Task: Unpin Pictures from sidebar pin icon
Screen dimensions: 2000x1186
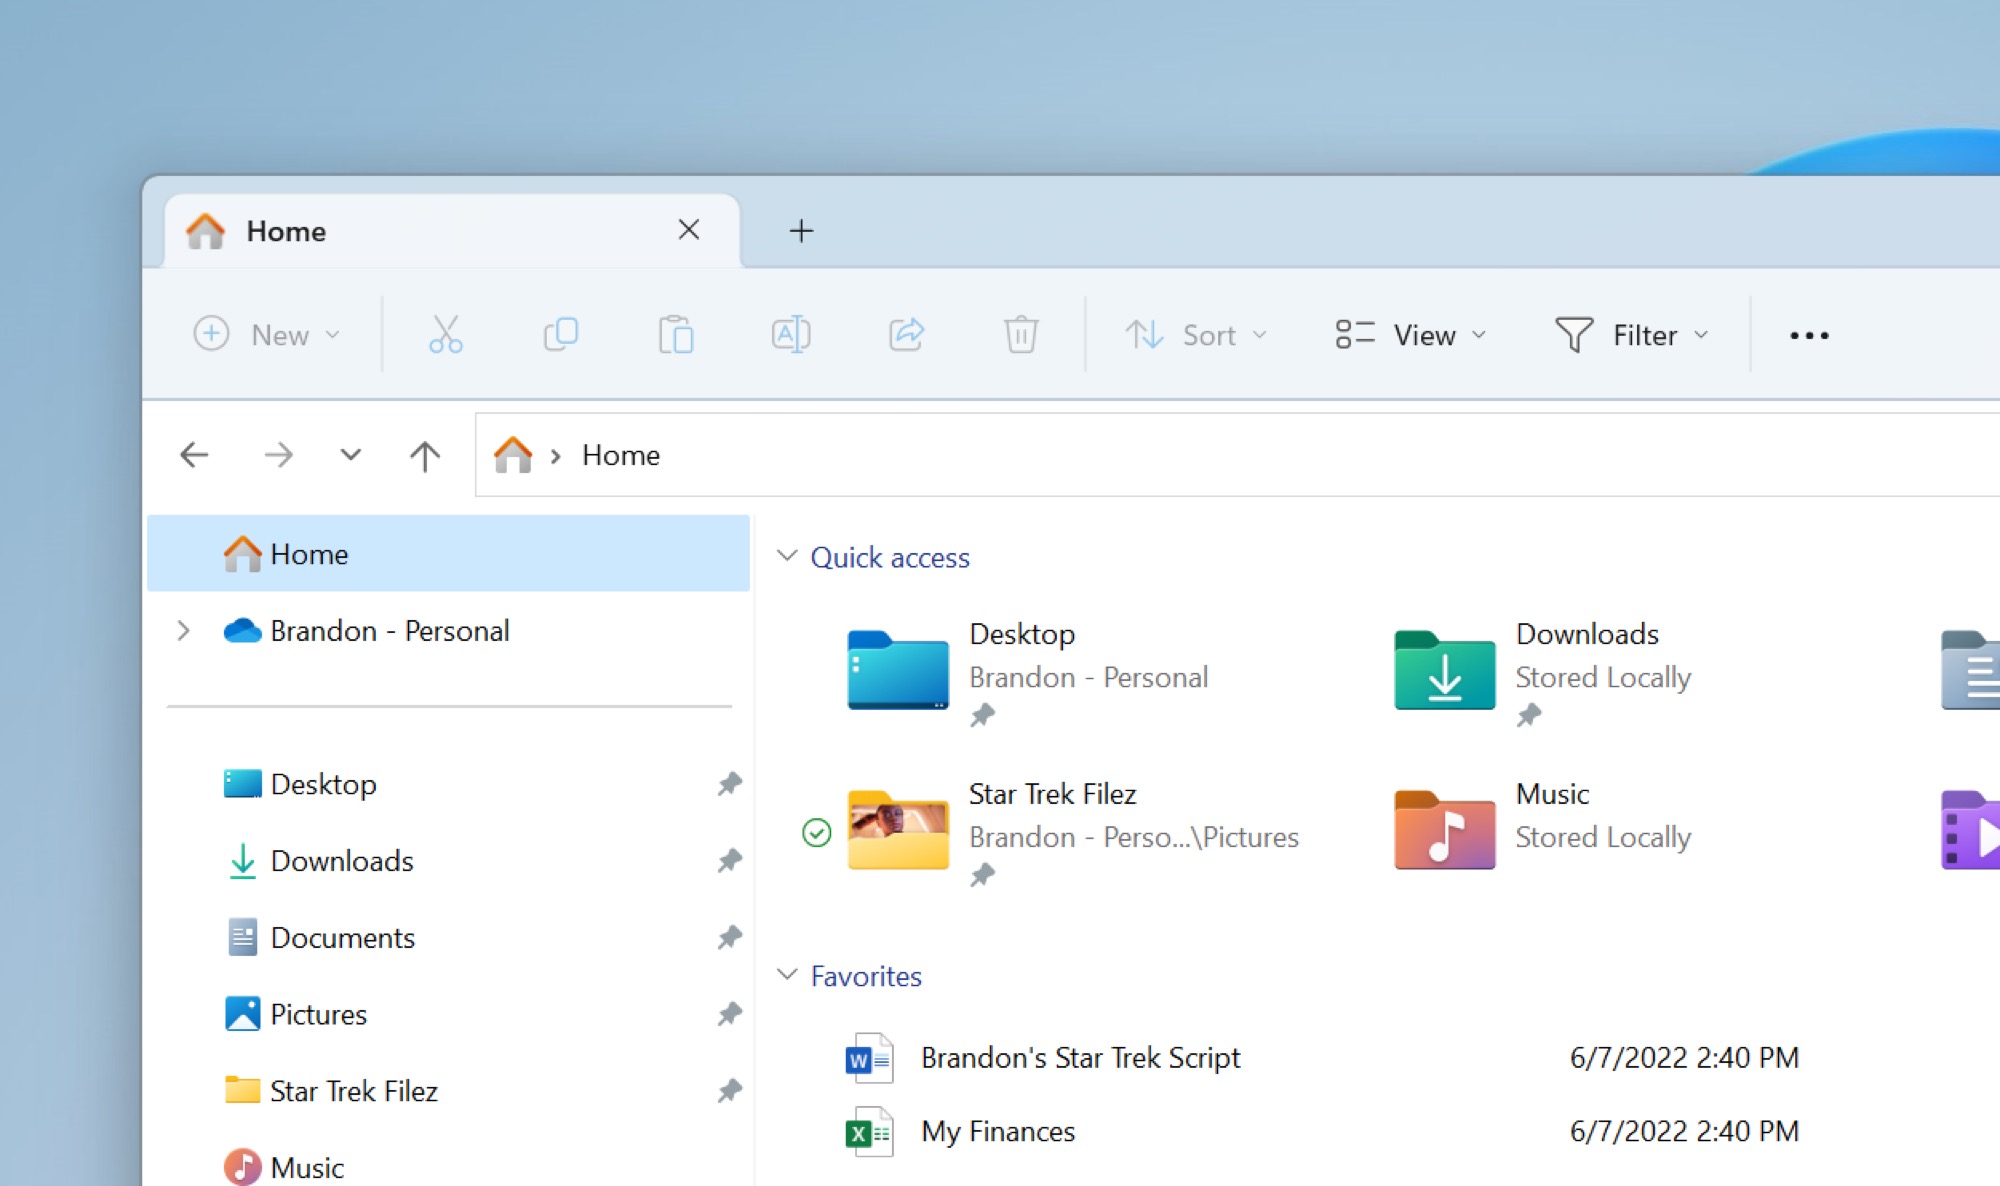Action: coord(729,1014)
